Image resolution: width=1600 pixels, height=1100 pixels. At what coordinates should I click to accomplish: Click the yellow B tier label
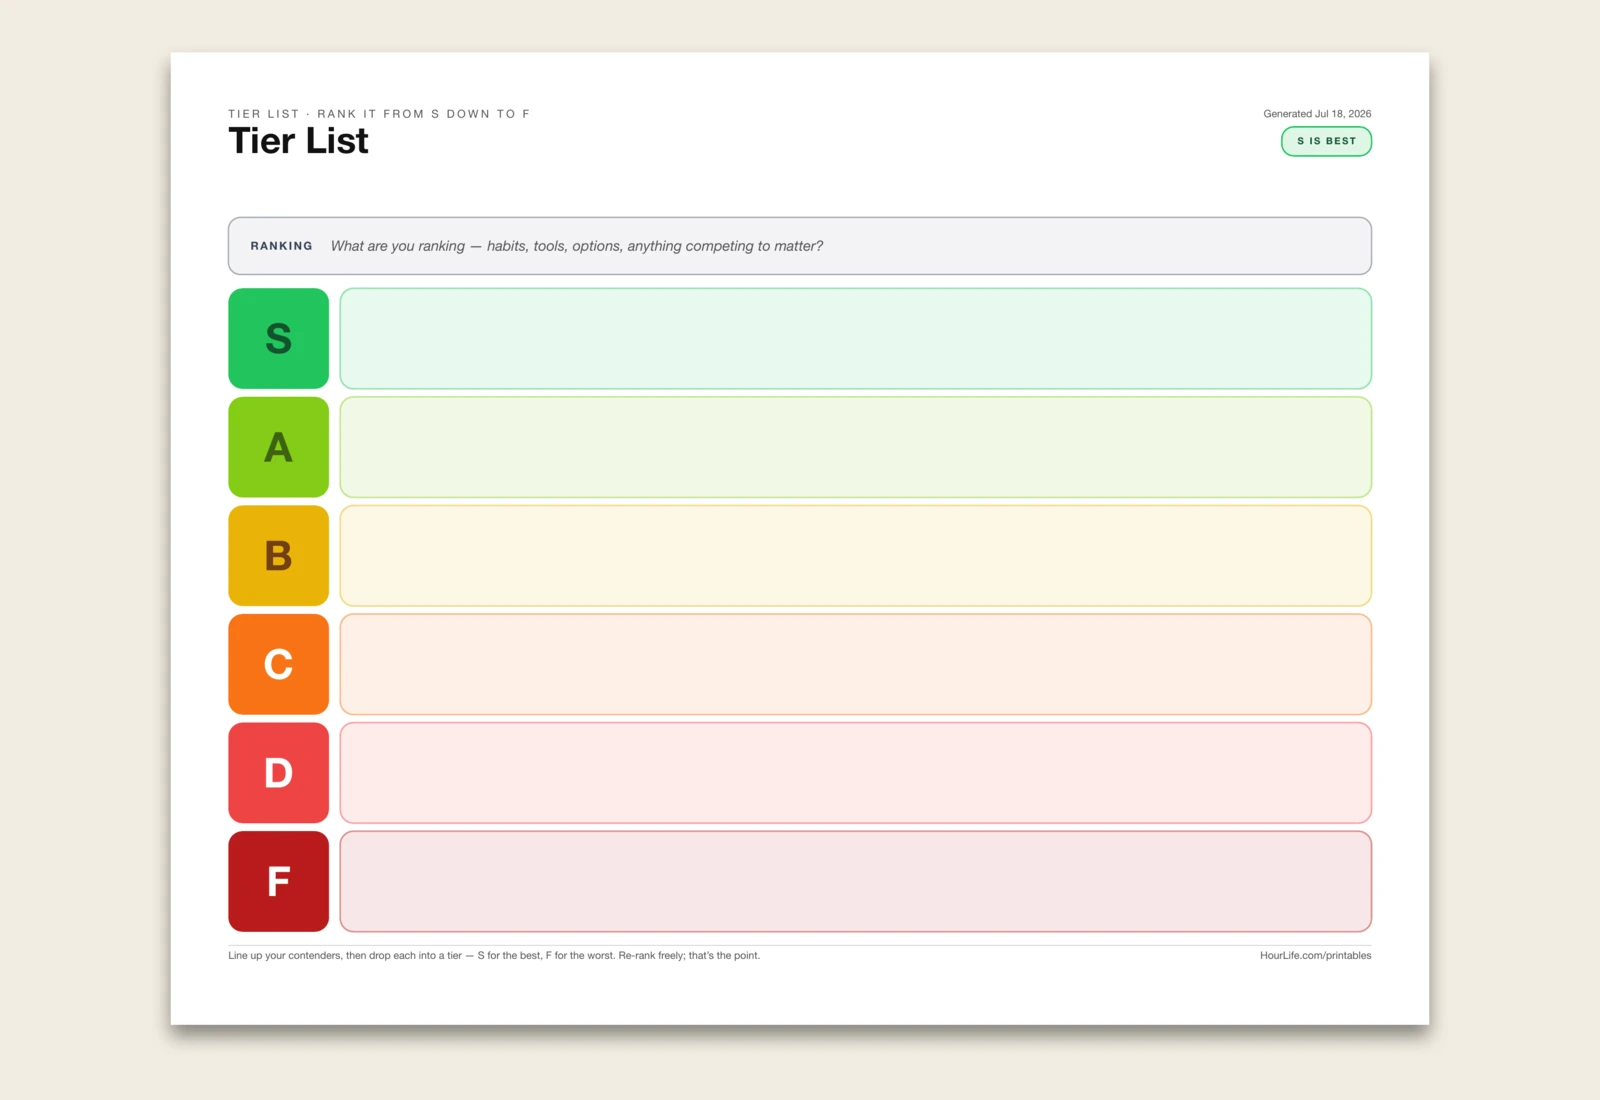[x=278, y=555]
